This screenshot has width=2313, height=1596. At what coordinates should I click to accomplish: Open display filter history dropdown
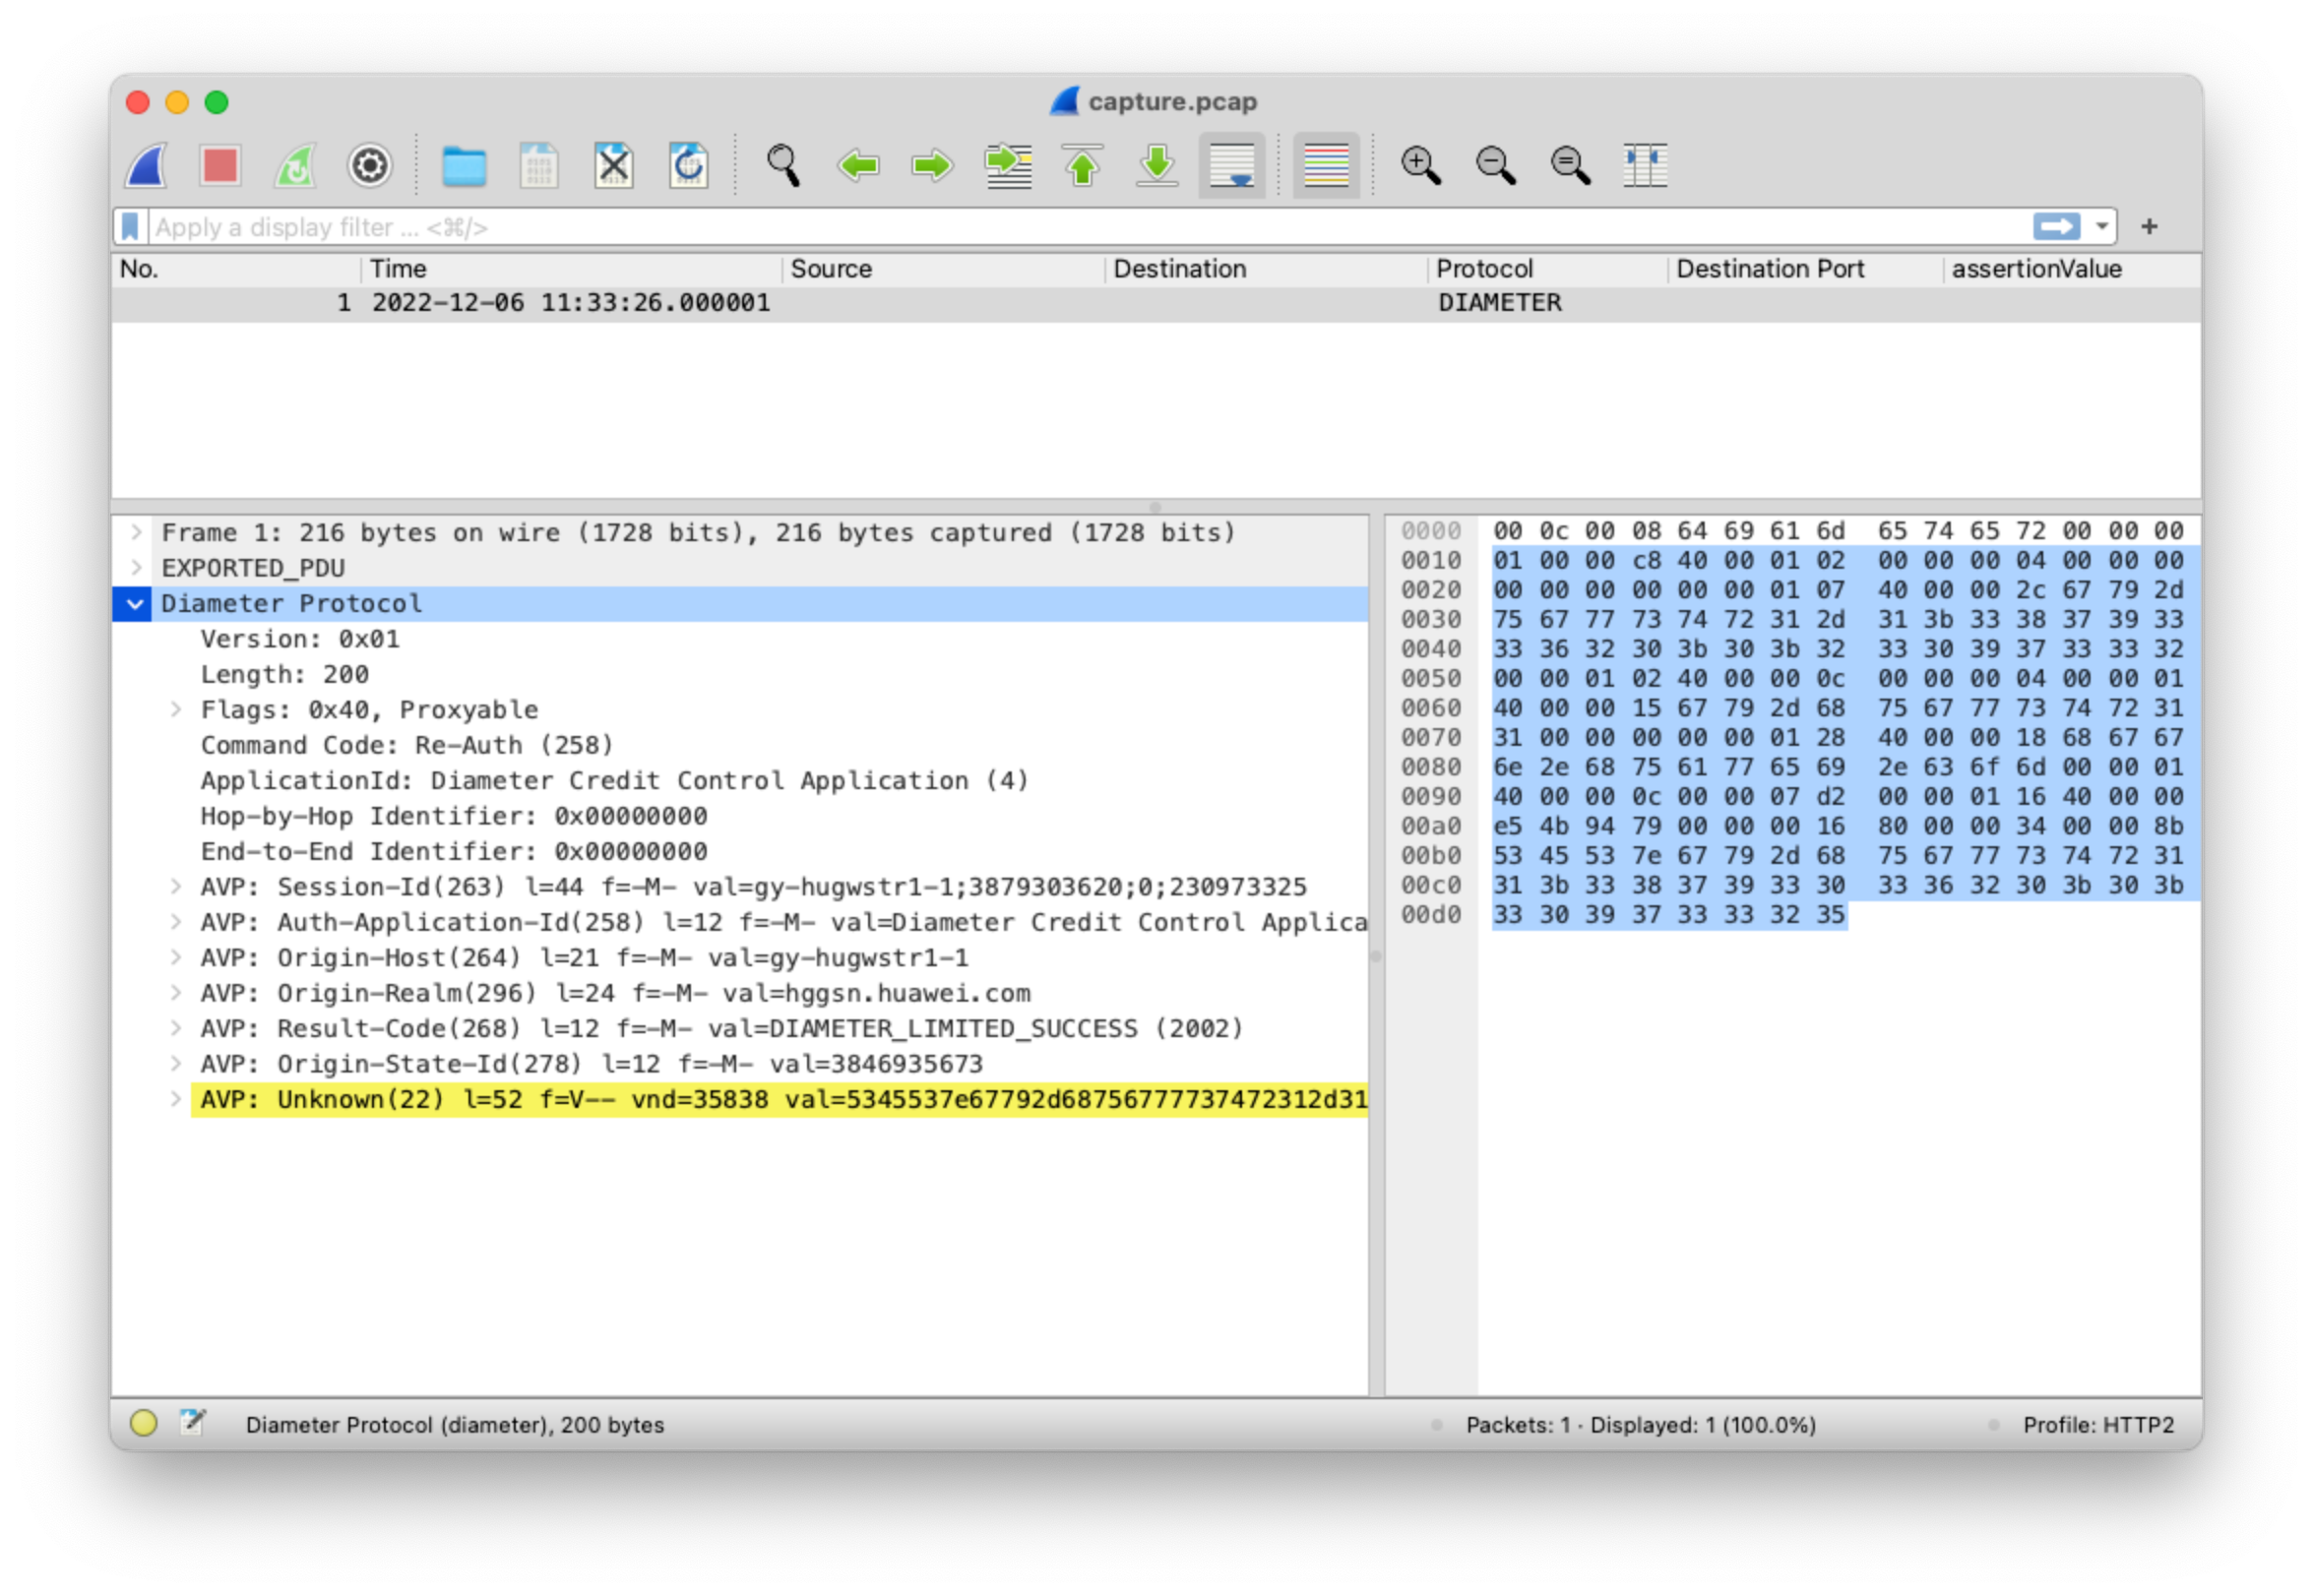pyautogui.click(x=2102, y=227)
